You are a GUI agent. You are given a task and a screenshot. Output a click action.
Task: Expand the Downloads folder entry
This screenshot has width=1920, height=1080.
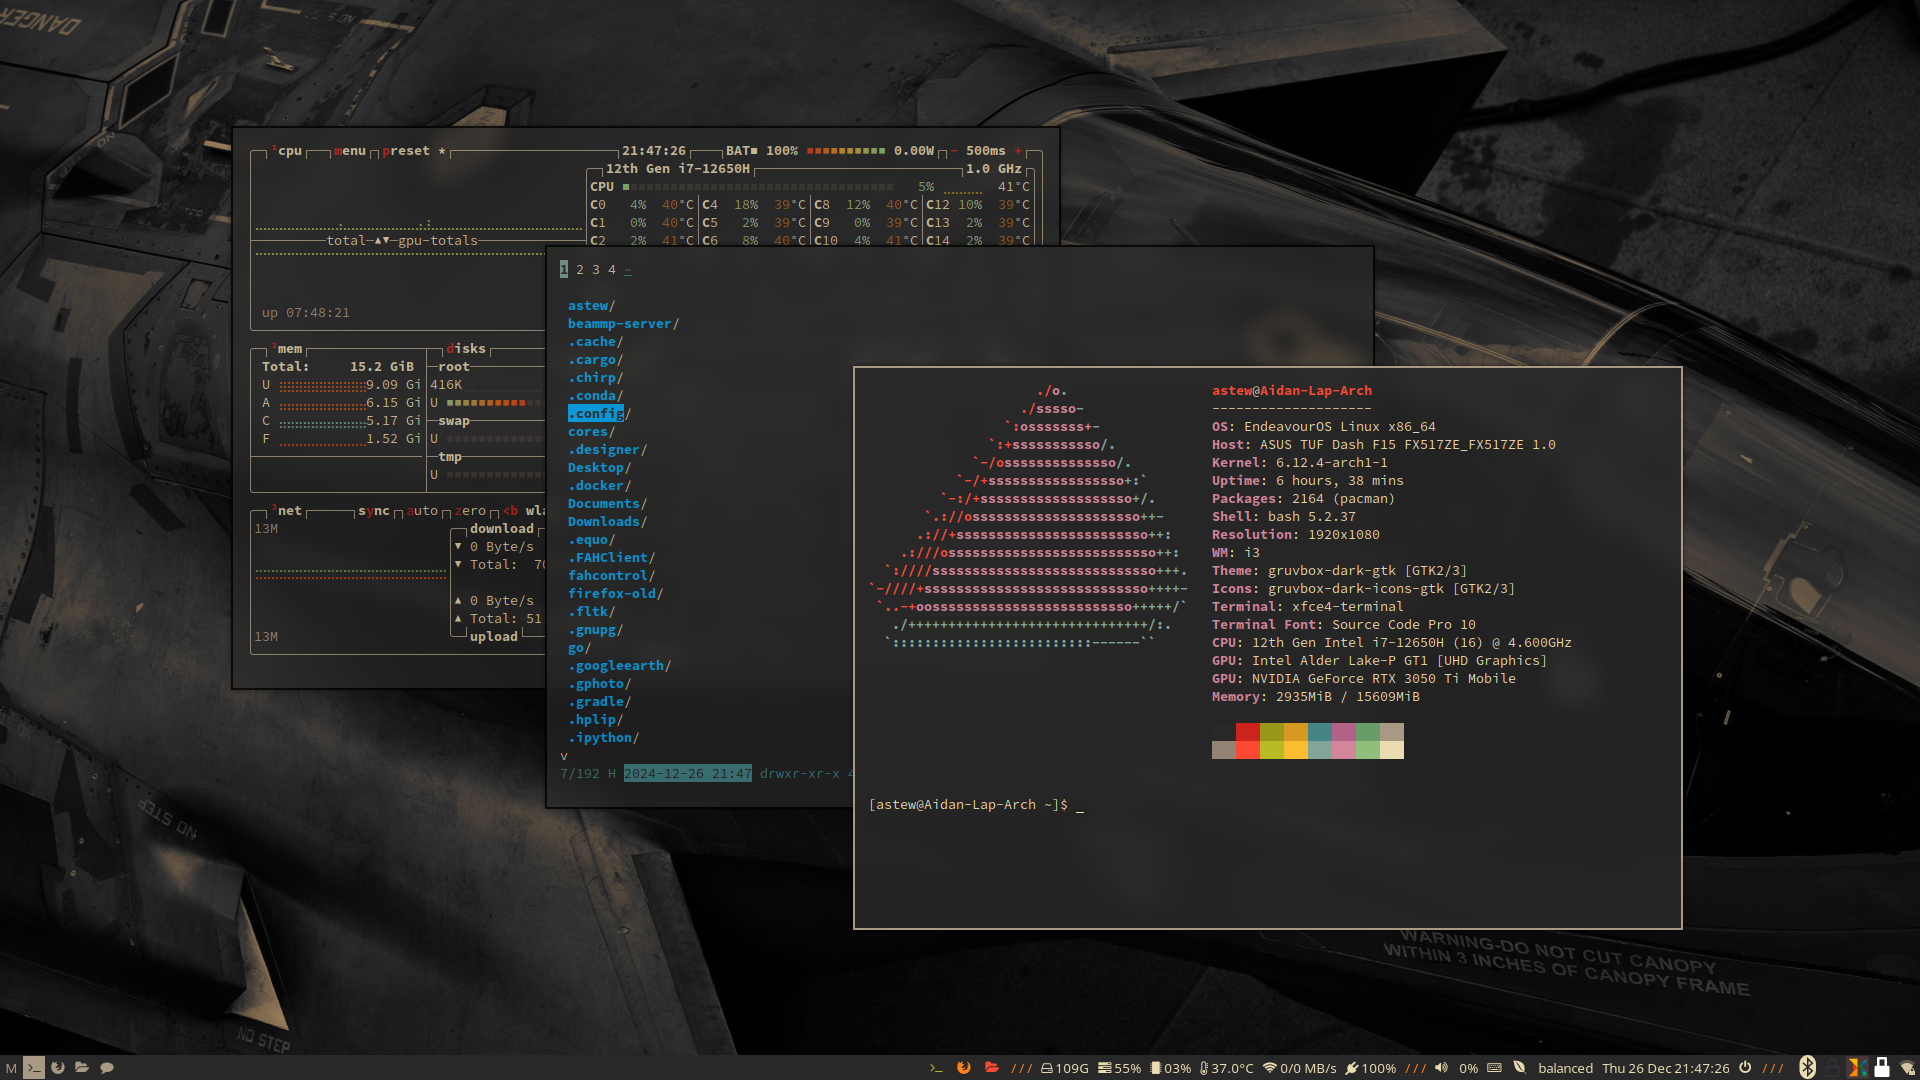click(x=604, y=521)
